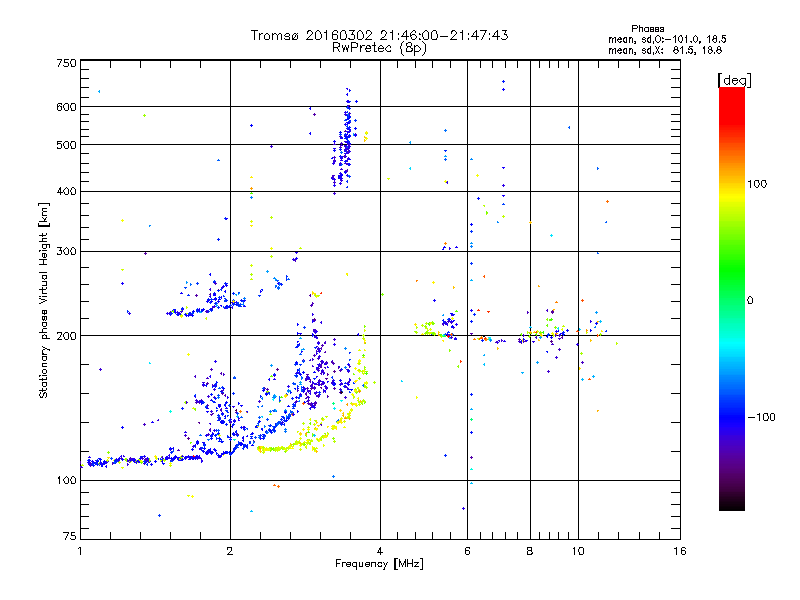This screenshot has width=800, height=600.
Task: Click the 'Phases' heading text
Action: (647, 29)
